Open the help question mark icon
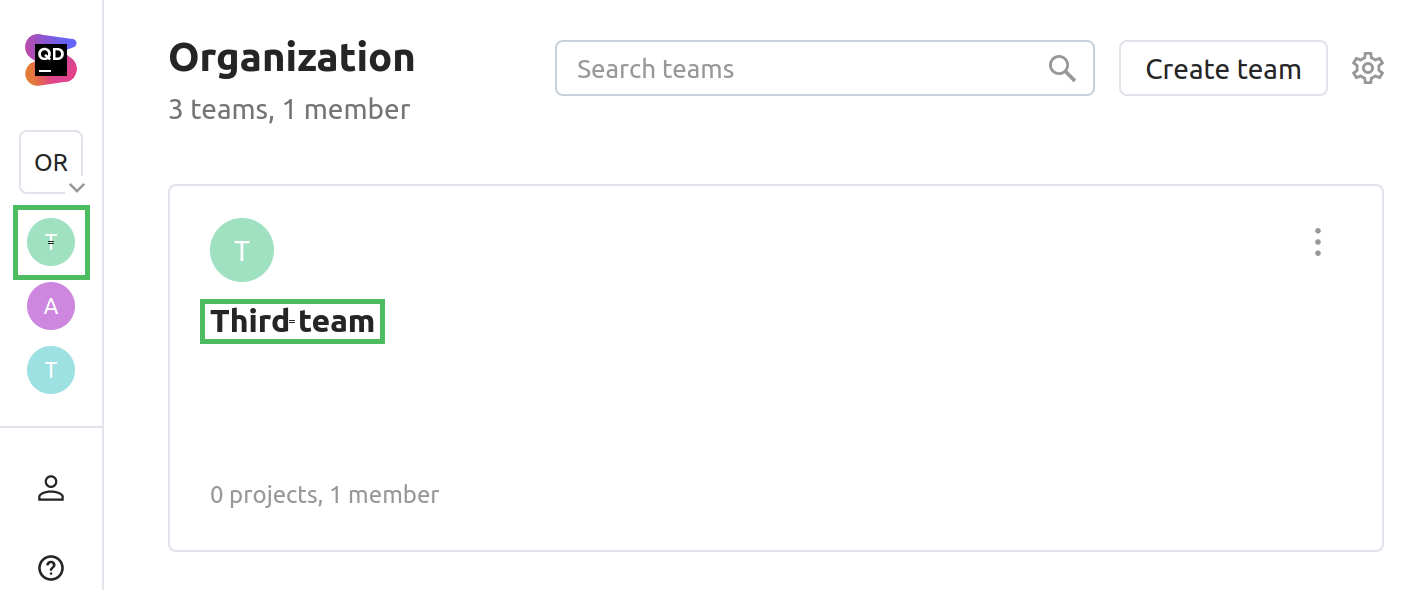The height and width of the screenshot is (592, 1413). [51, 568]
